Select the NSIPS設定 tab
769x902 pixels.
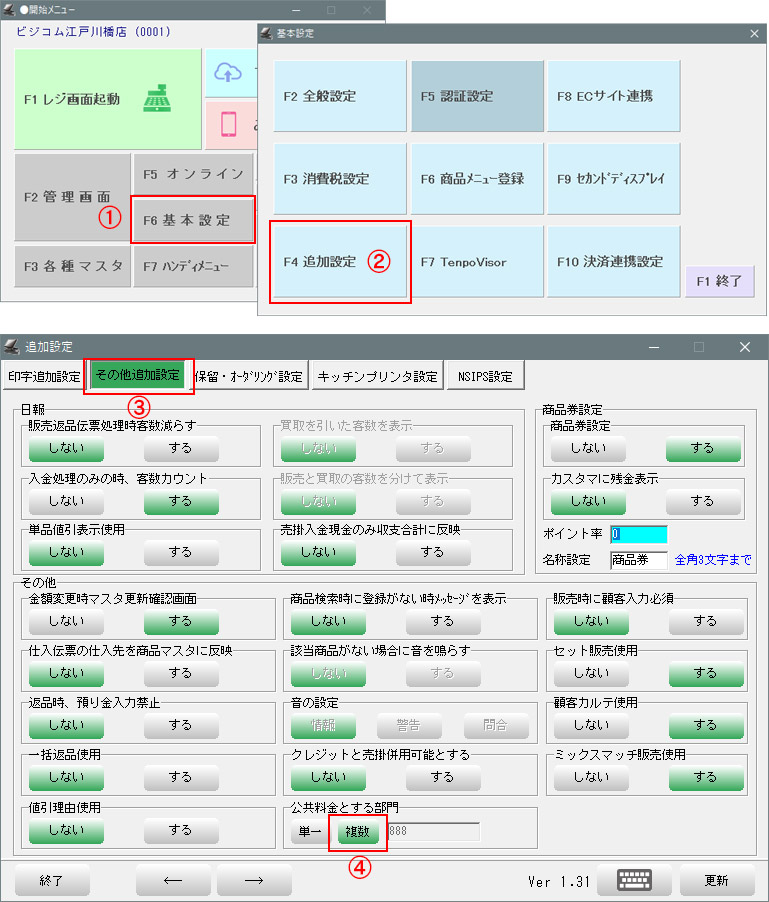(x=485, y=376)
